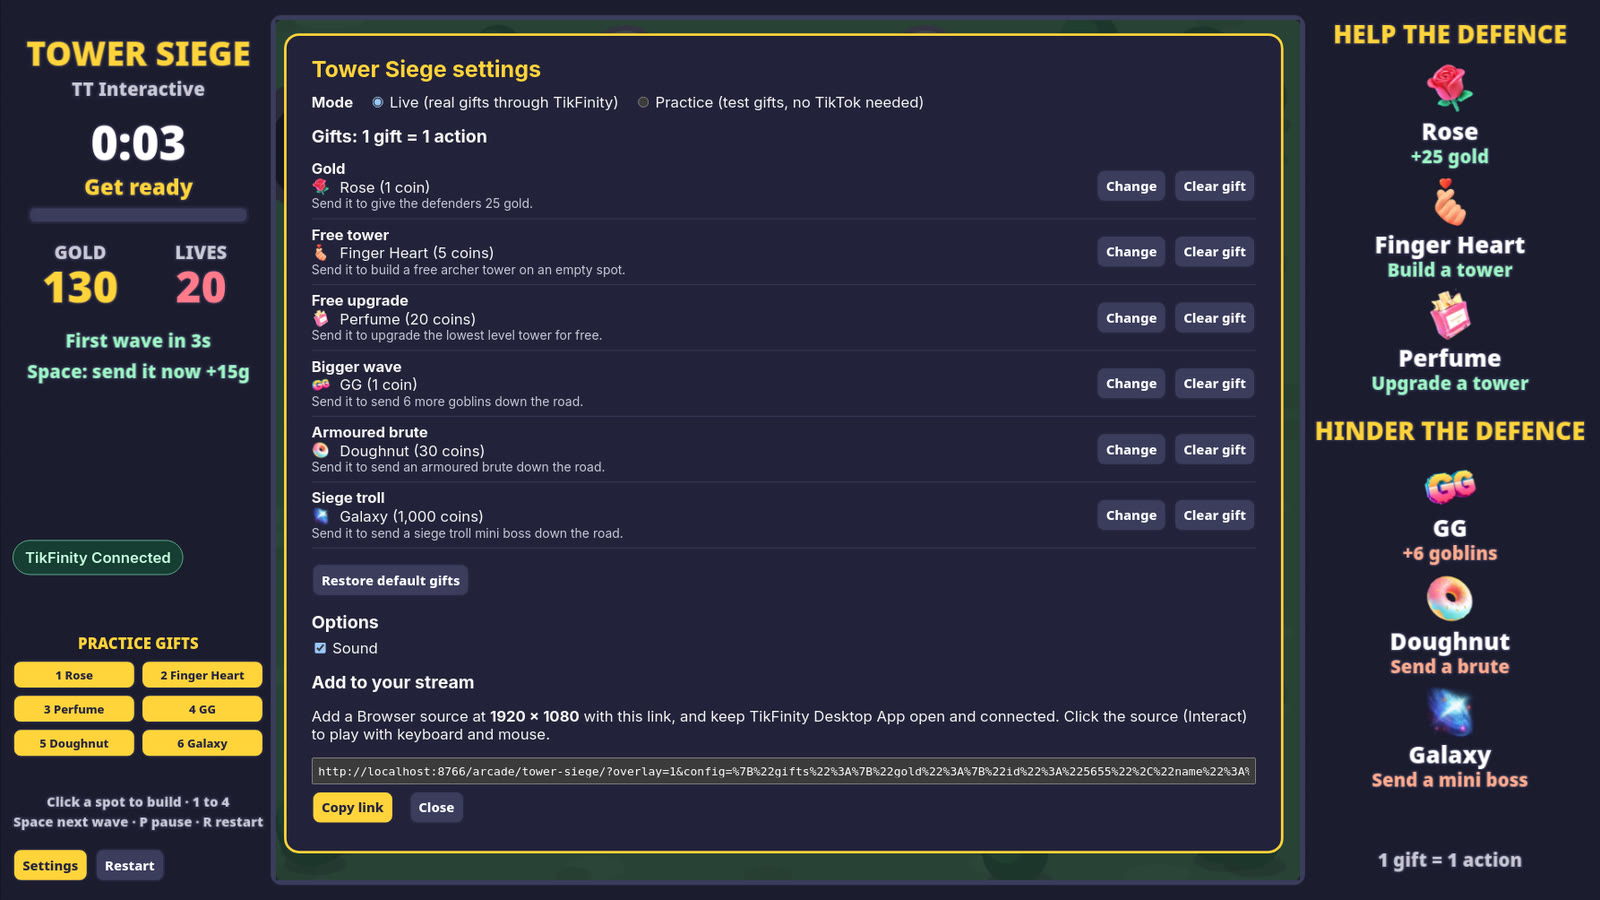
Task: Send practice gift 6 Galaxy
Action: [202, 743]
